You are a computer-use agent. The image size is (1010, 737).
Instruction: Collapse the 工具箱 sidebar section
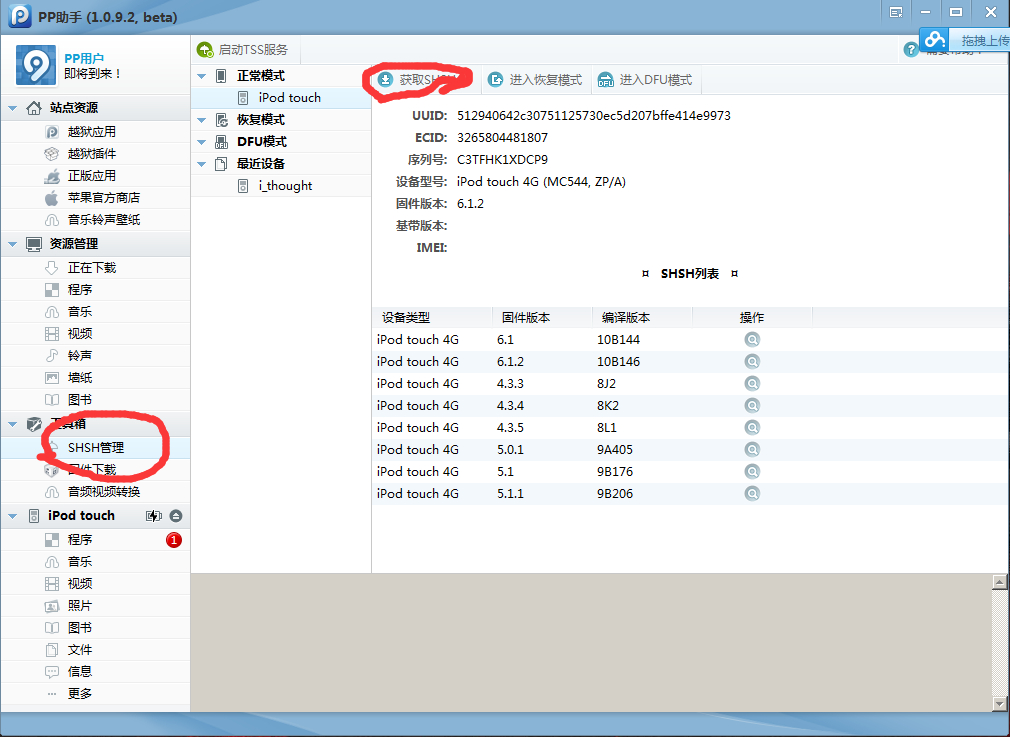pyautogui.click(x=12, y=424)
